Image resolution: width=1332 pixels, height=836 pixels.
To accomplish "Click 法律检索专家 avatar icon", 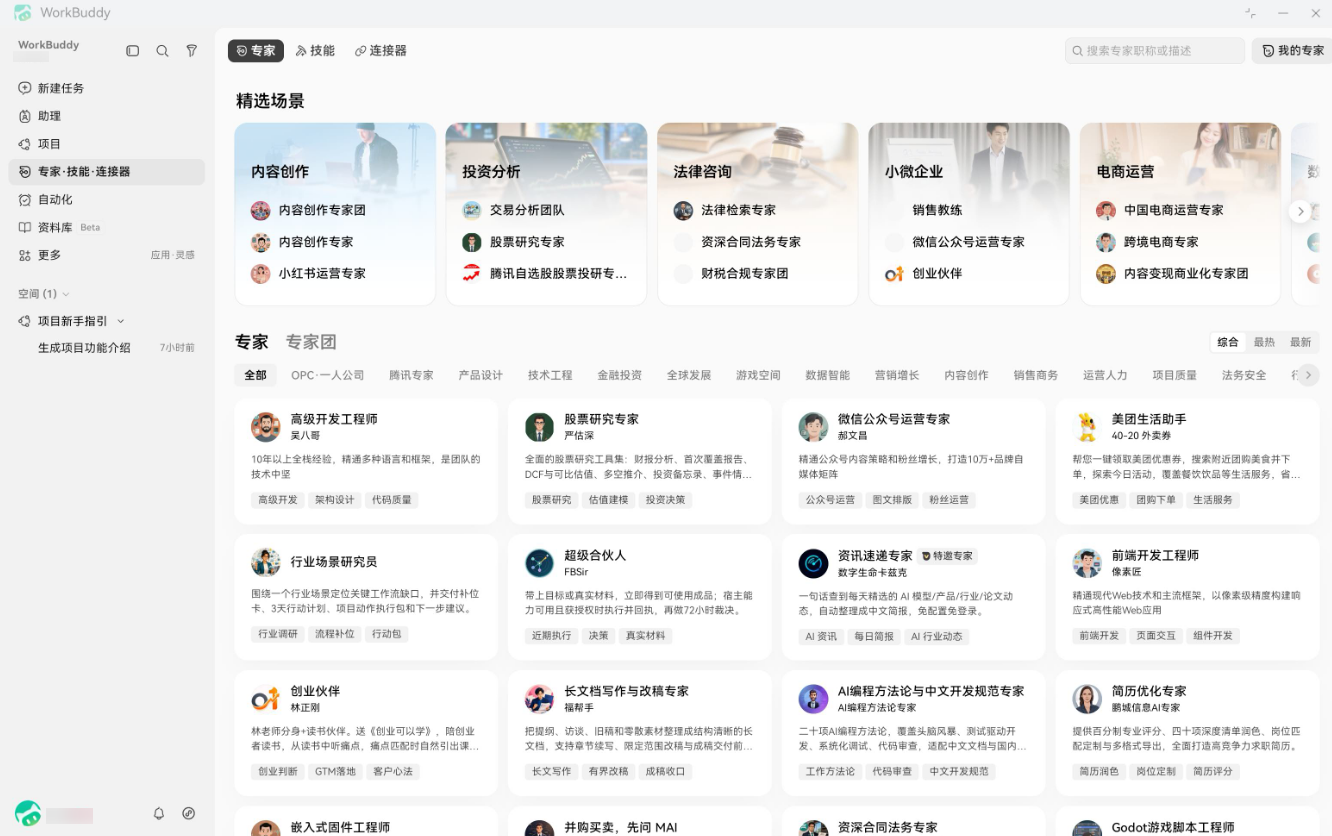I will pos(683,210).
